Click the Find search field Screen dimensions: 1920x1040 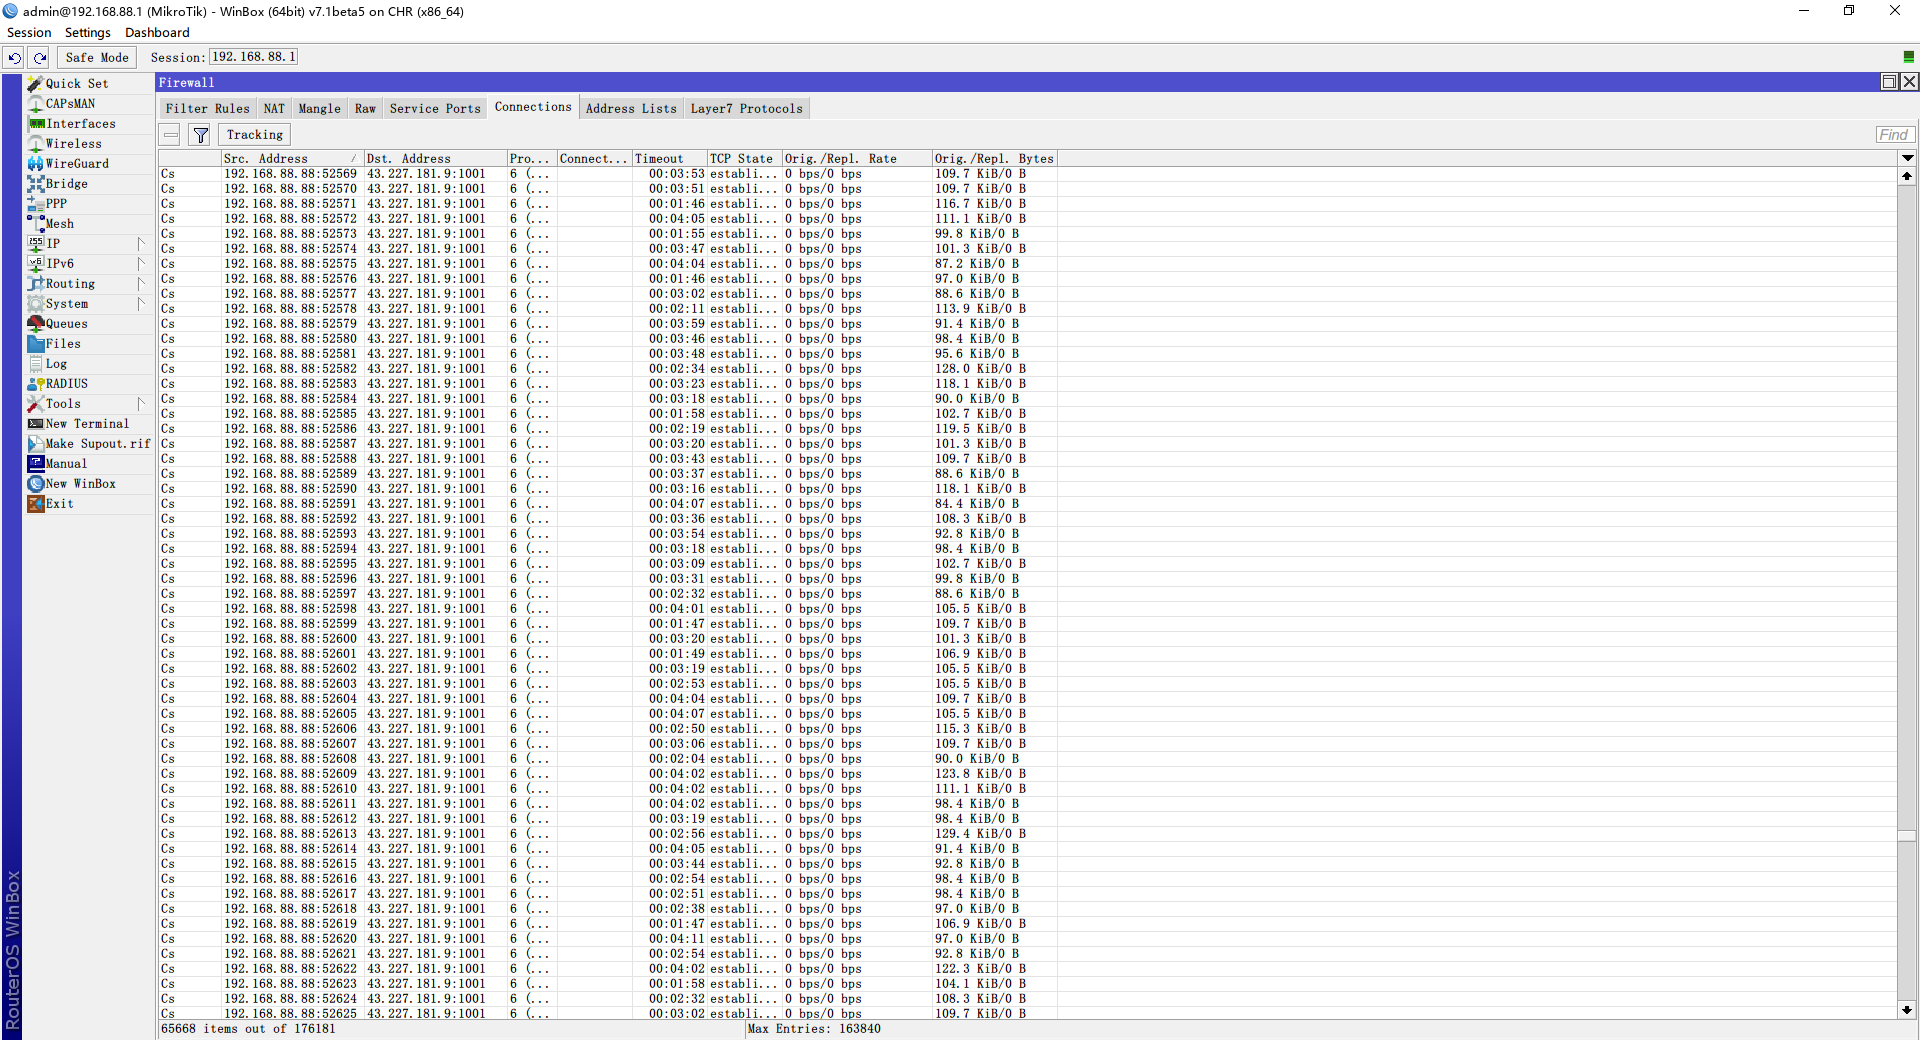[x=1893, y=135]
